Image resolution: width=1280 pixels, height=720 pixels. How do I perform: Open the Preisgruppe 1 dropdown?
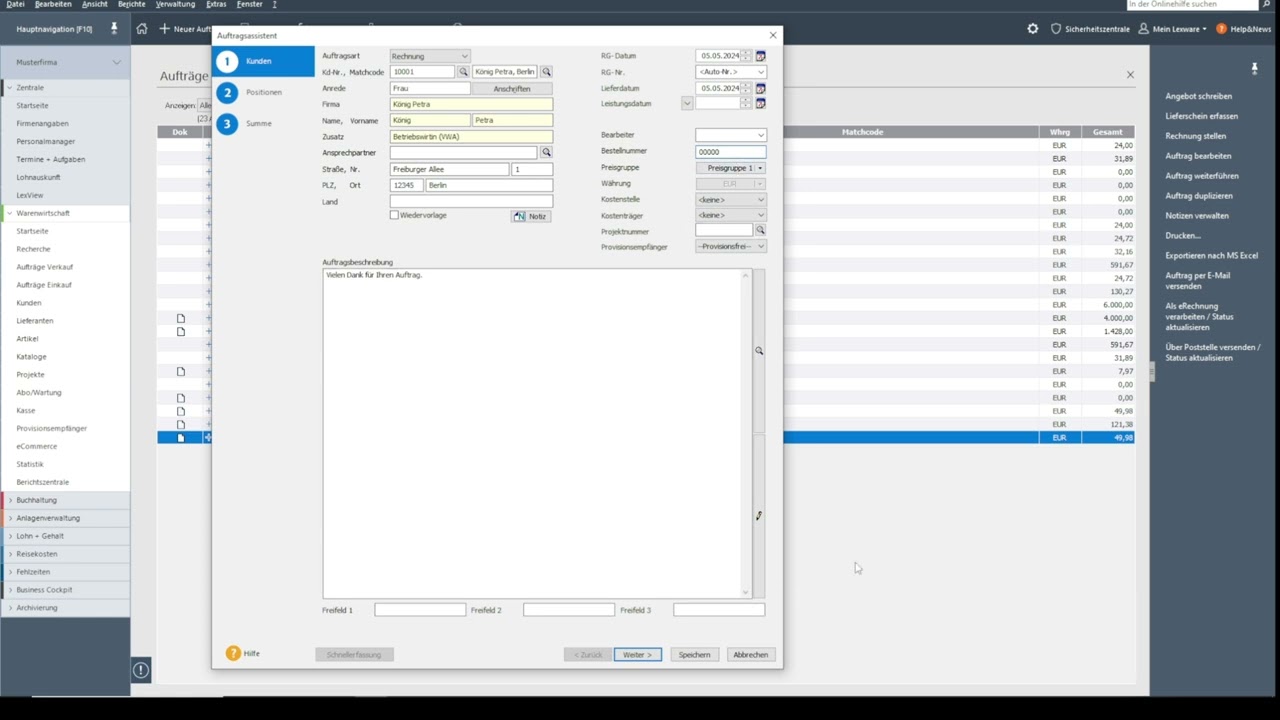[x=731, y=168]
